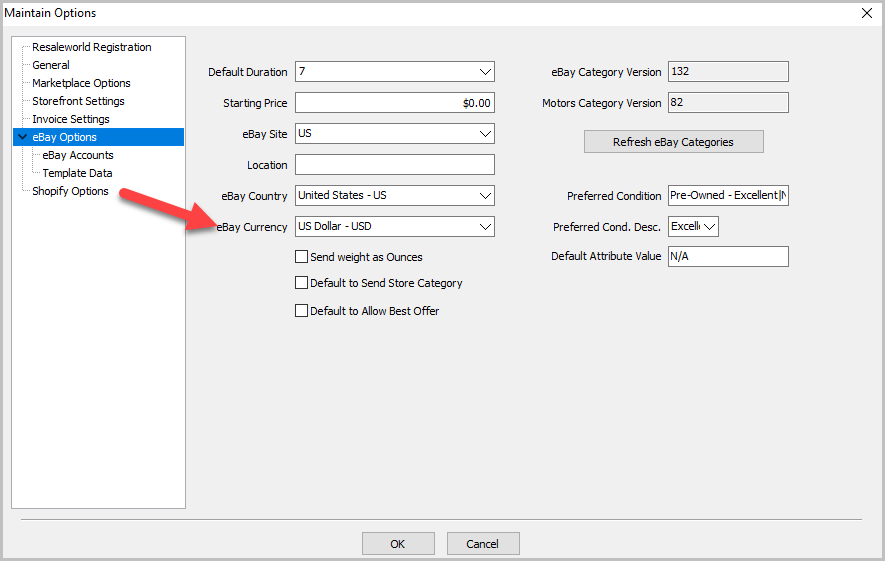
Task: Click the Location text field
Action: [395, 165]
